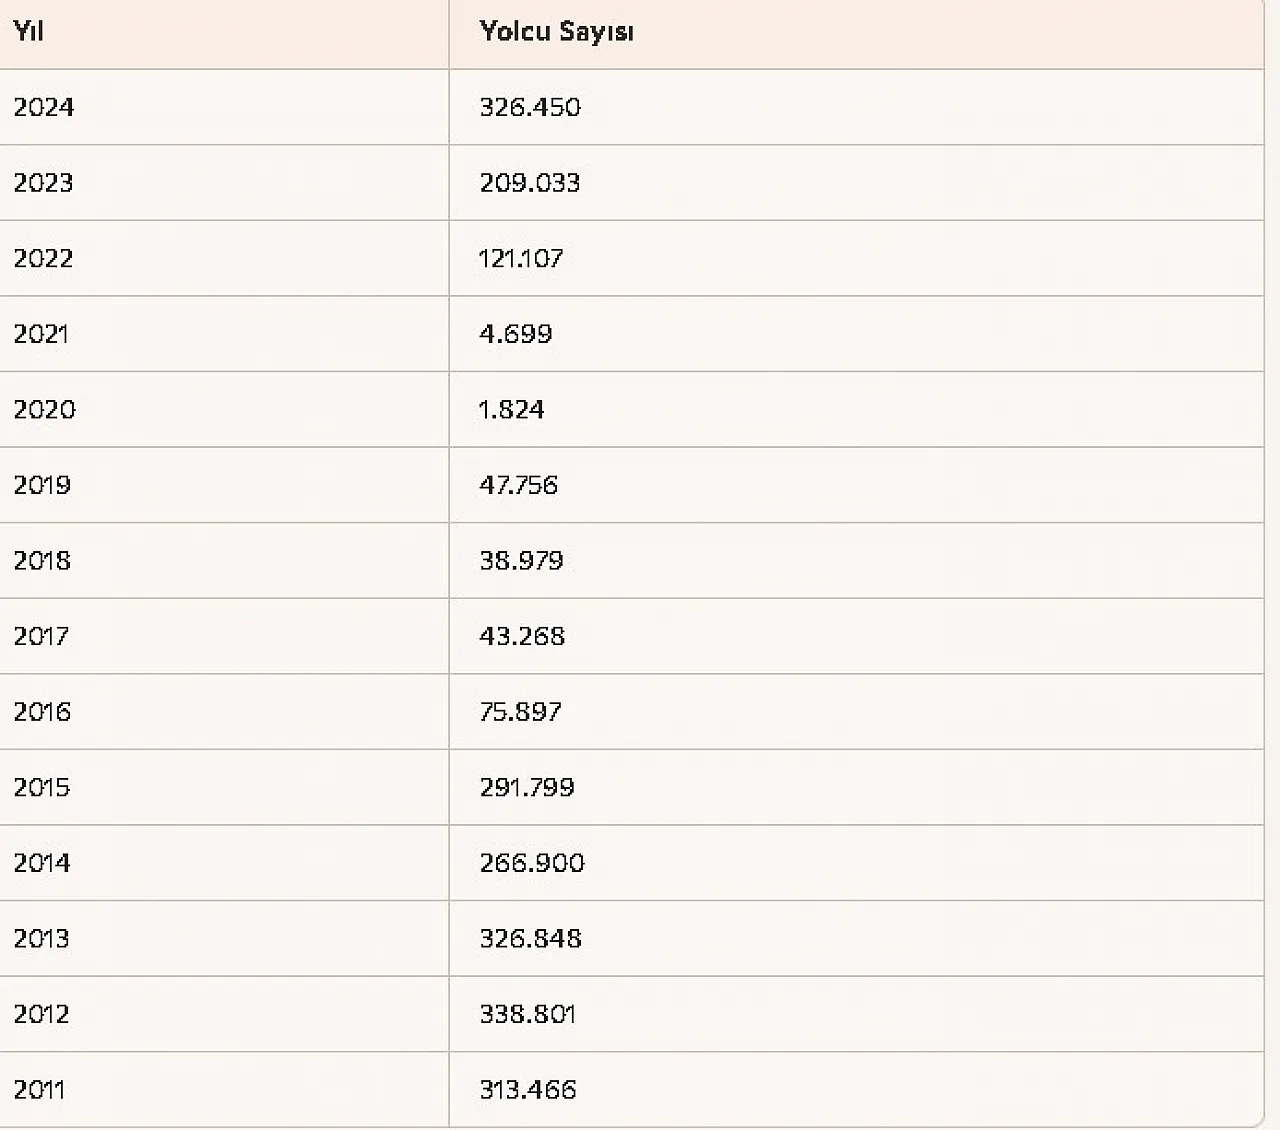The width and height of the screenshot is (1280, 1130).
Task: Select the 2013 year cell
Action: point(42,938)
